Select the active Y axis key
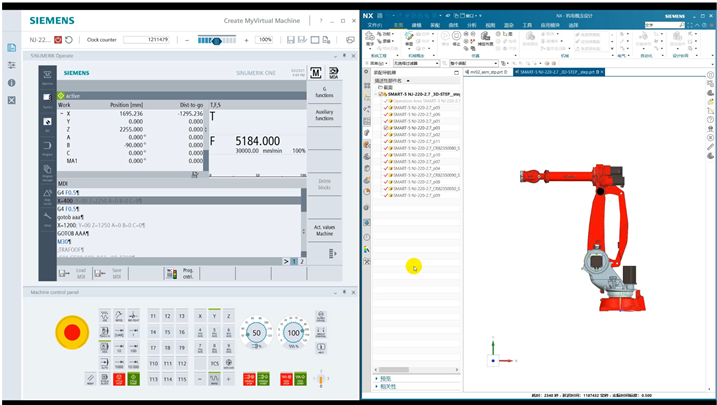 click(214, 316)
